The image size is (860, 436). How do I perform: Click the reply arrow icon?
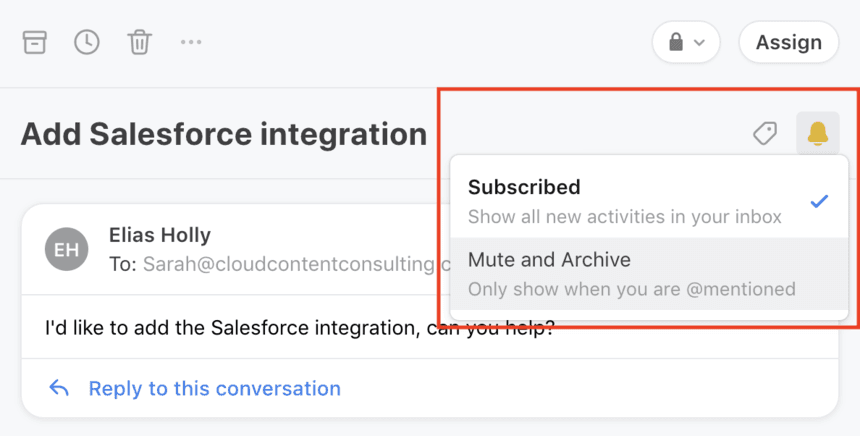click(x=59, y=388)
